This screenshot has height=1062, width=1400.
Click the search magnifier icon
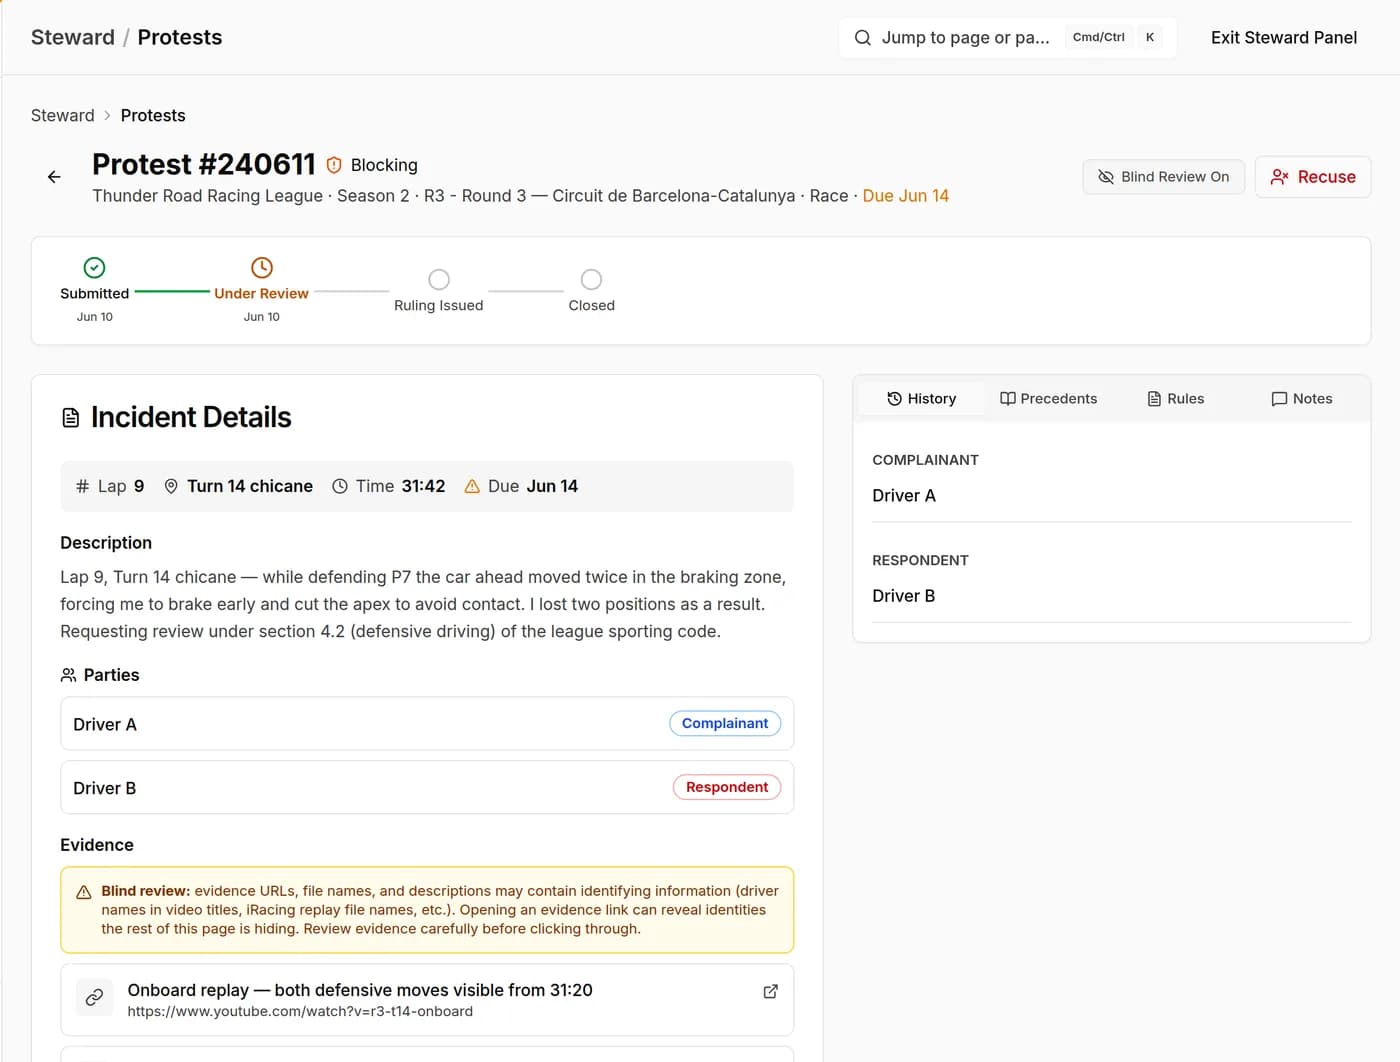862,38
